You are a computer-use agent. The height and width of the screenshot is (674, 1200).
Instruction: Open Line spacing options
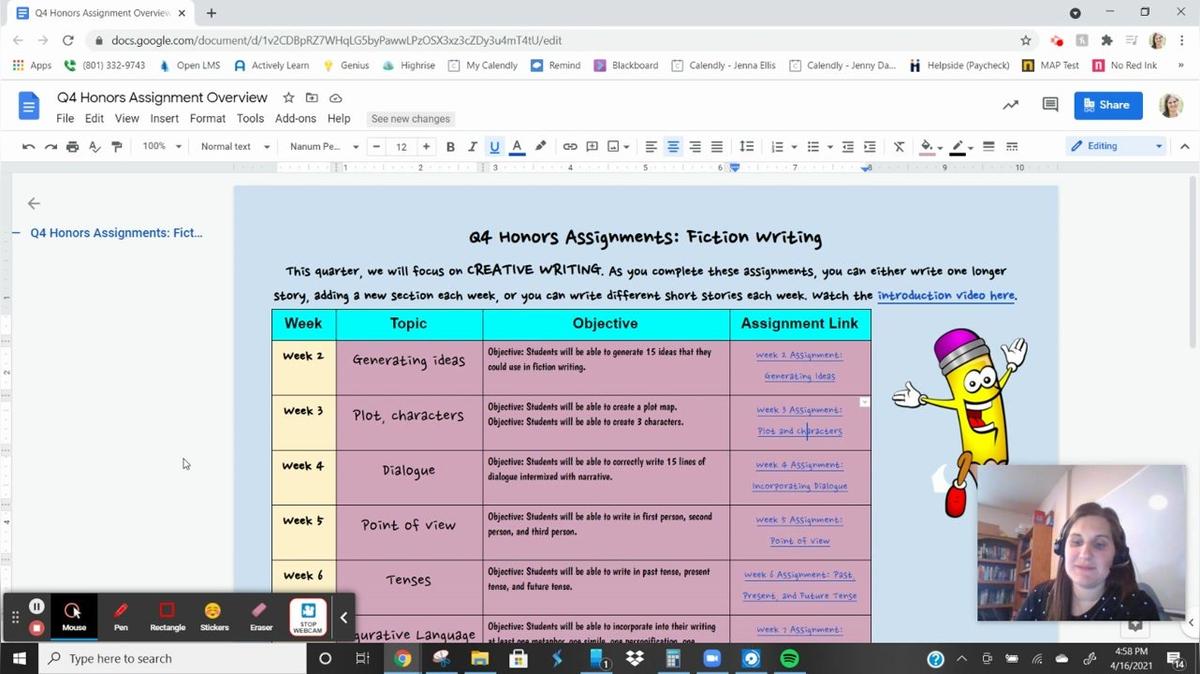point(746,146)
